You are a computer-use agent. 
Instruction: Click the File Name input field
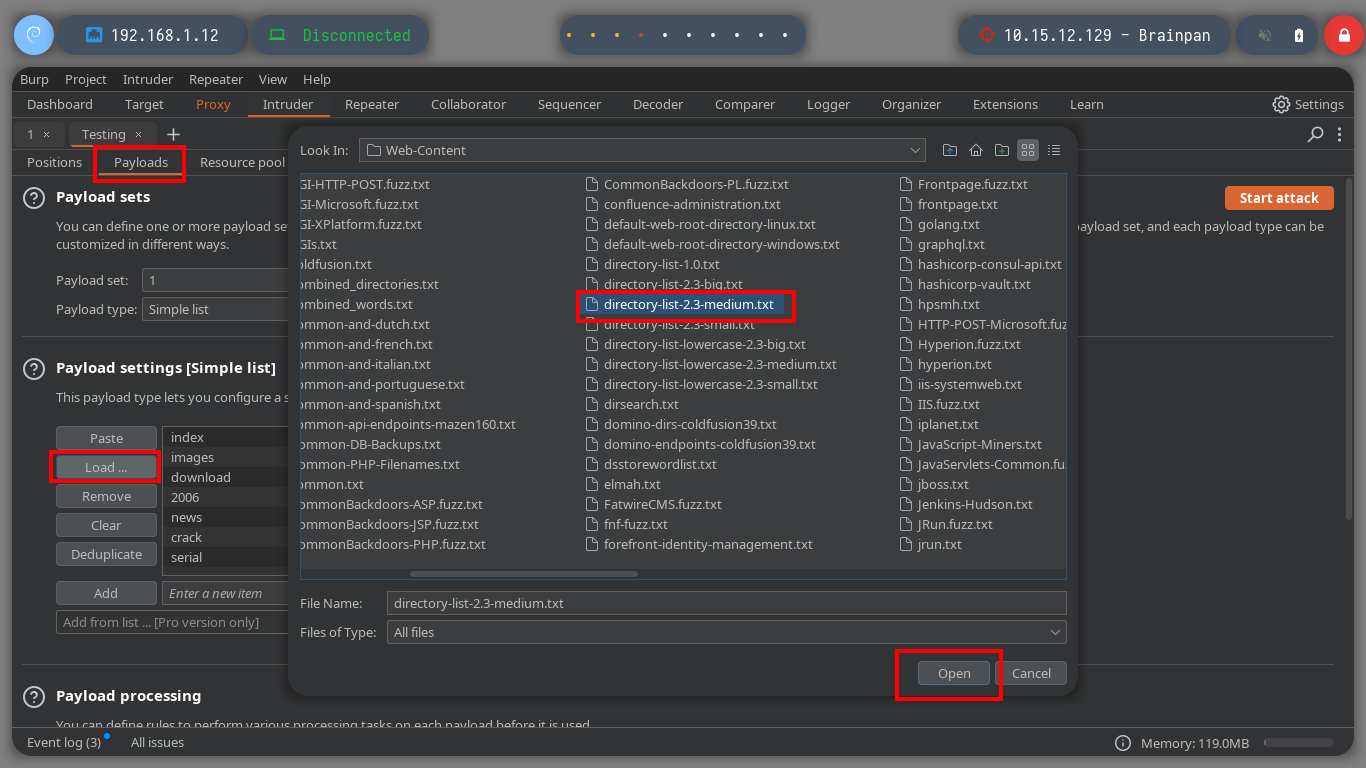(726, 603)
